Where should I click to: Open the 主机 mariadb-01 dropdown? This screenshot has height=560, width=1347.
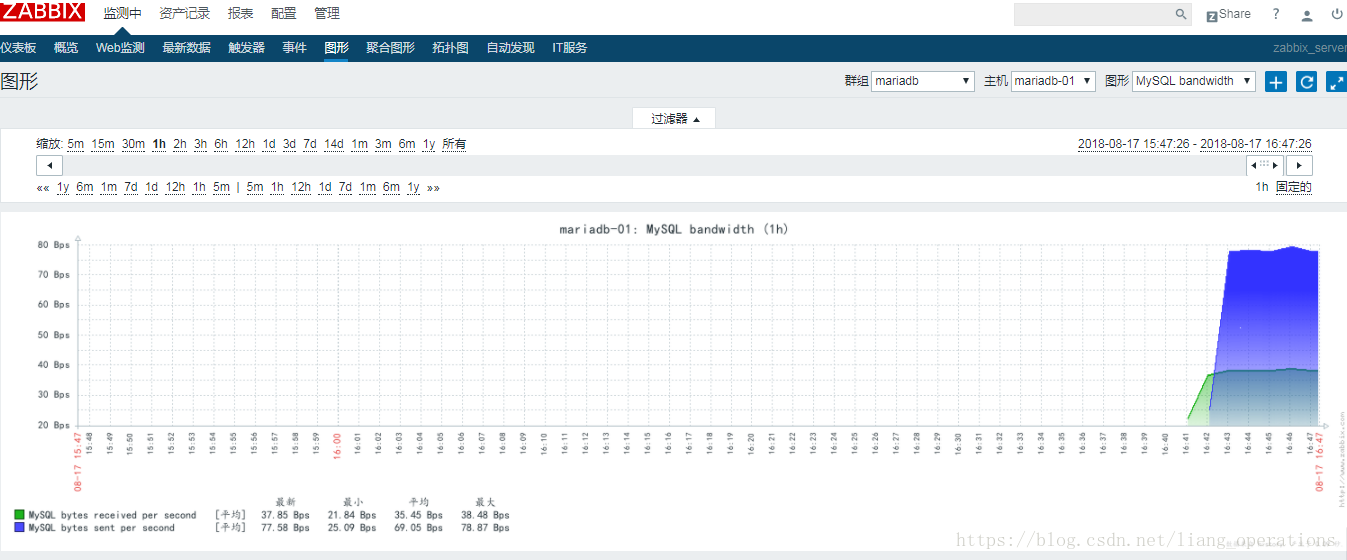1053,81
